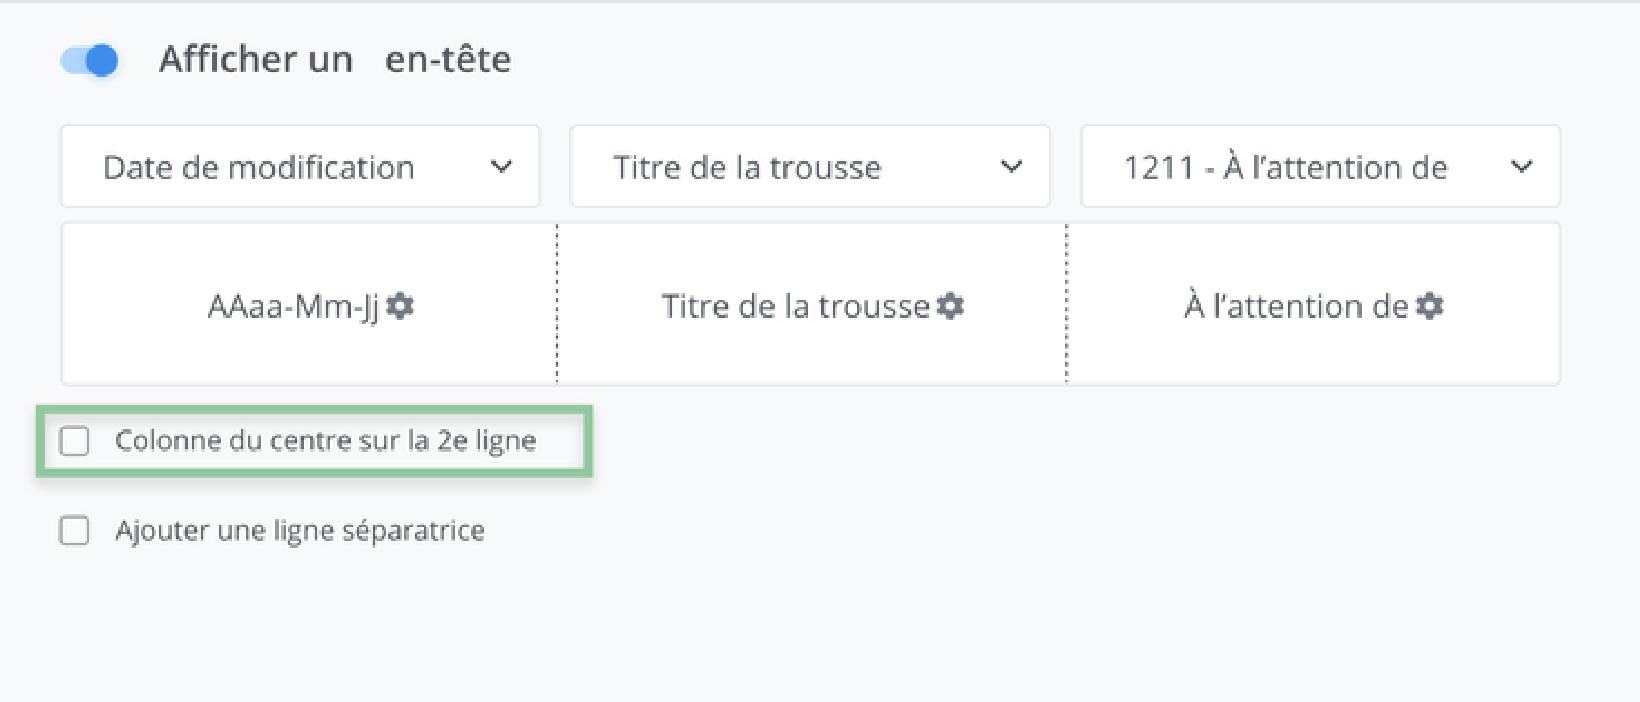
Task: Toggle the Afficher un en-tête switch
Action: coord(90,60)
